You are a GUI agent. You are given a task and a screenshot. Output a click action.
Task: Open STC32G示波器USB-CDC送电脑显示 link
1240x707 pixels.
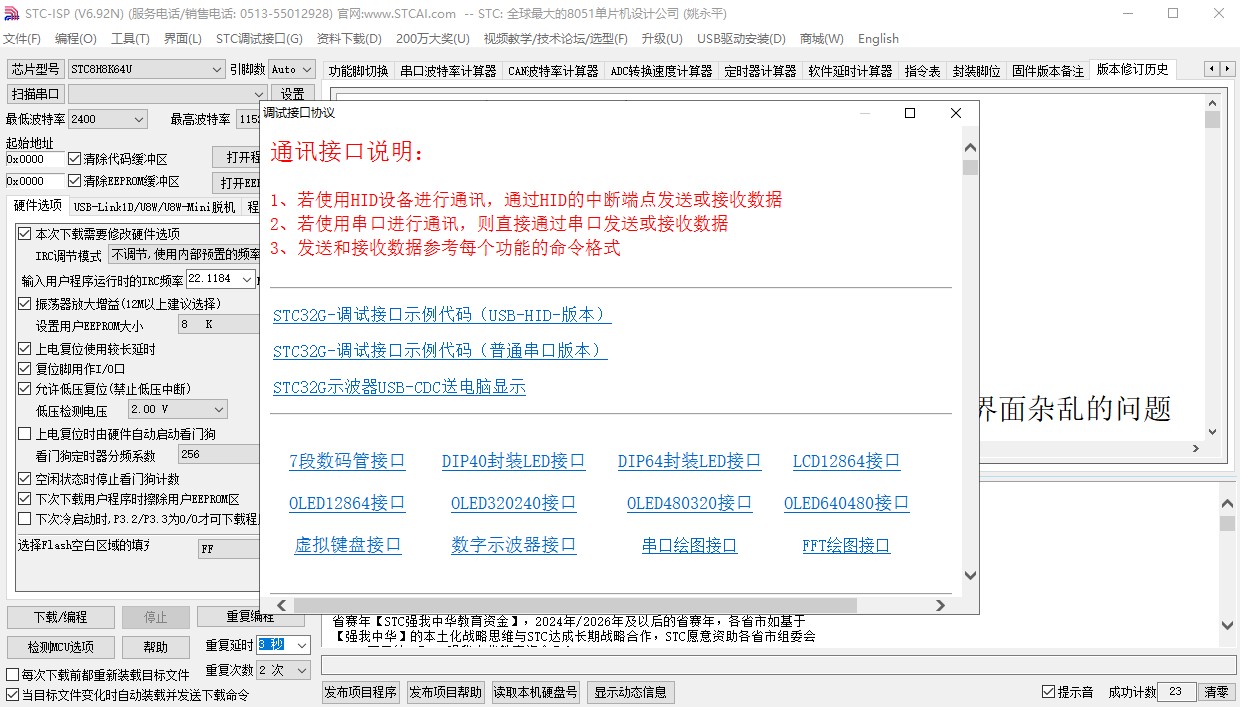(399, 387)
